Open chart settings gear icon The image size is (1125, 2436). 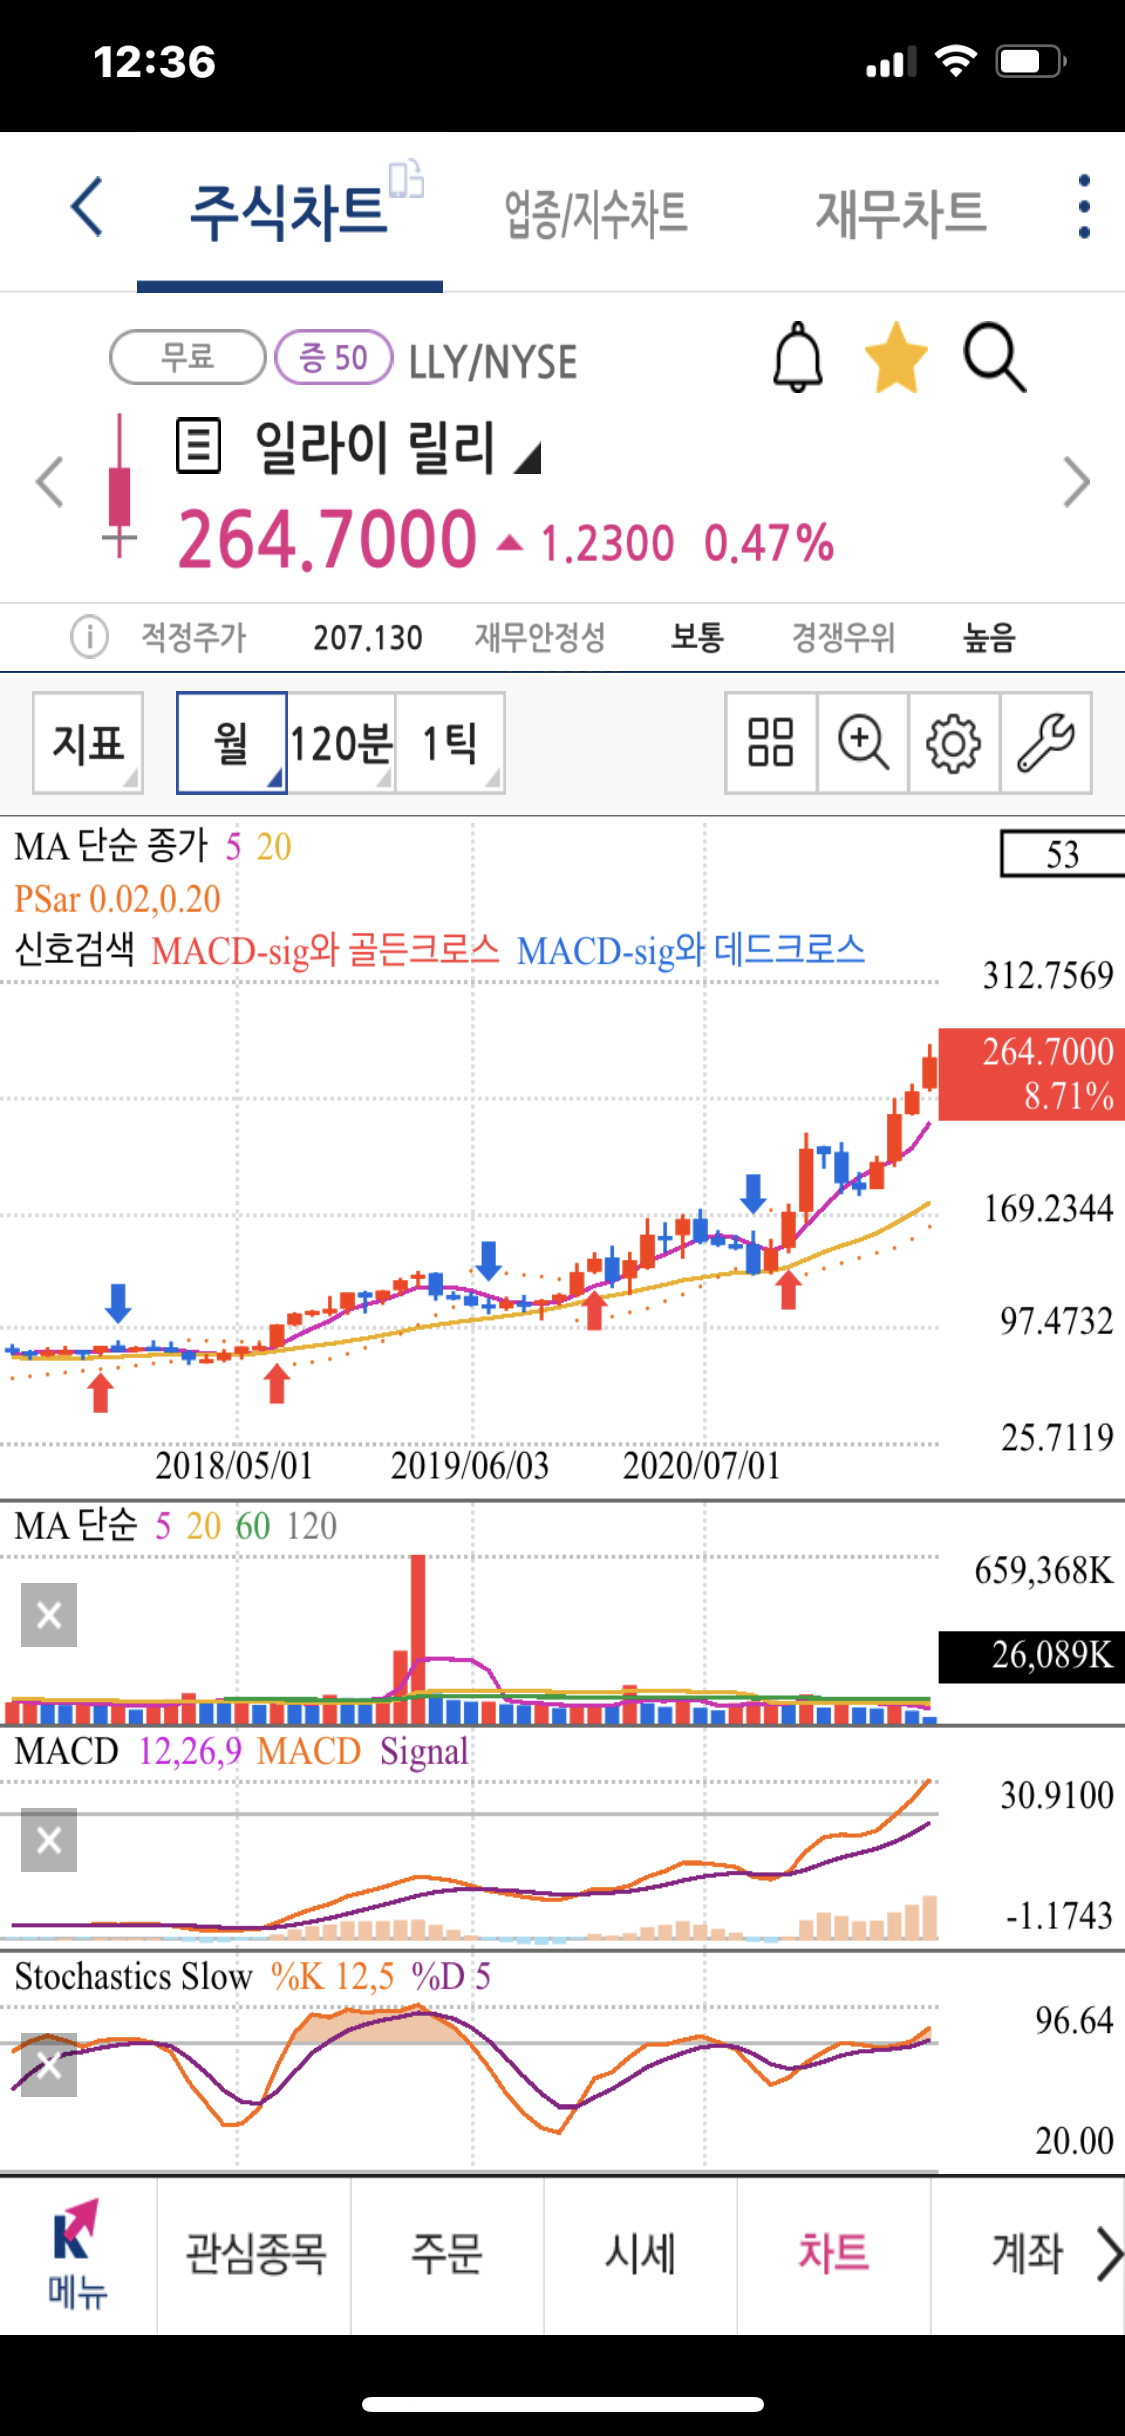[x=953, y=743]
